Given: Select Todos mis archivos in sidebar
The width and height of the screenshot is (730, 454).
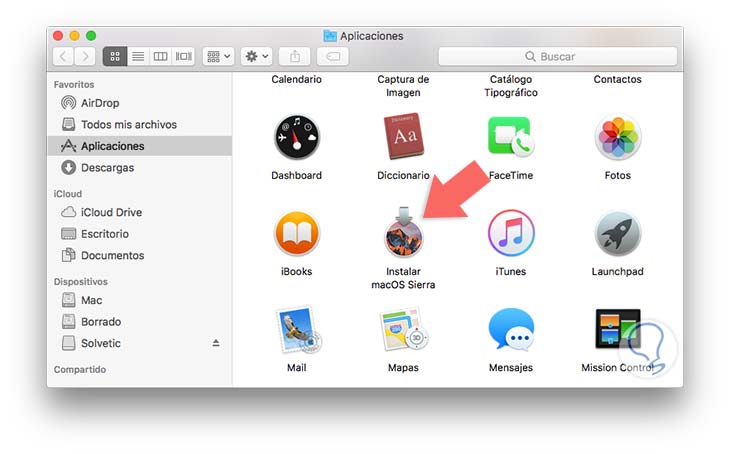Looking at the screenshot, I should coord(140,124).
